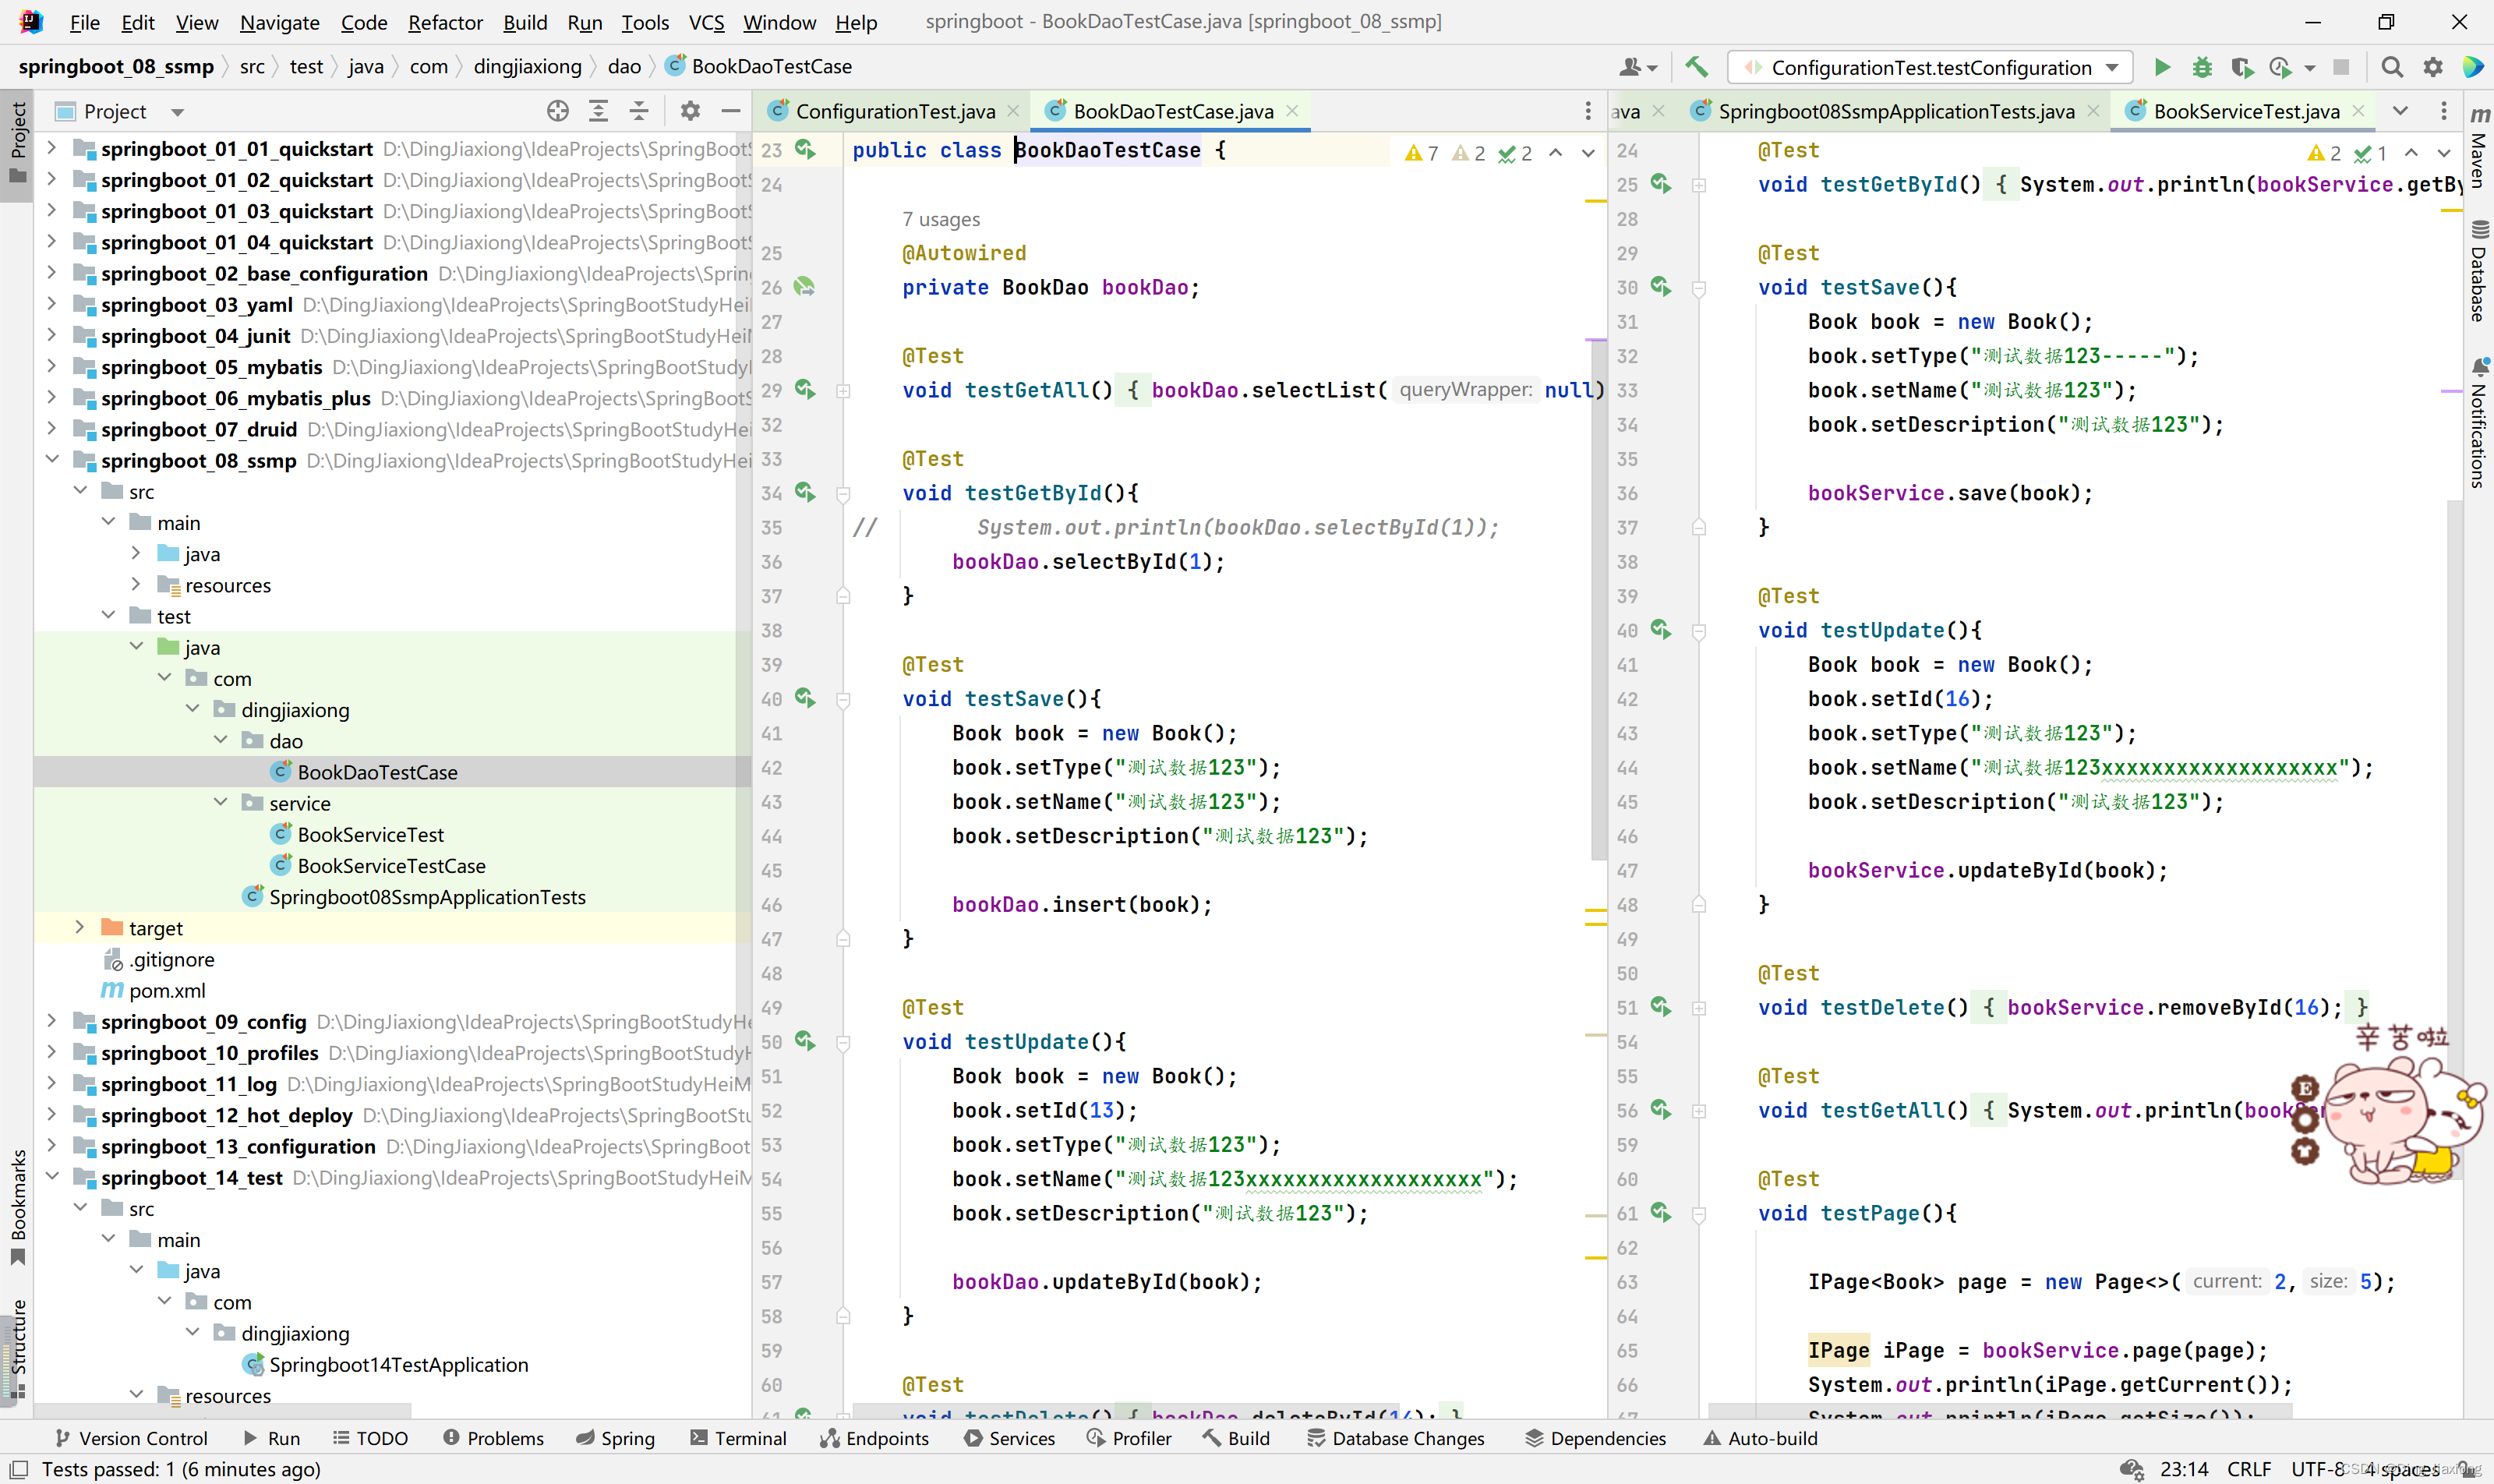Collapse all in Project panel
This screenshot has height=1484, width=2494.
(638, 111)
